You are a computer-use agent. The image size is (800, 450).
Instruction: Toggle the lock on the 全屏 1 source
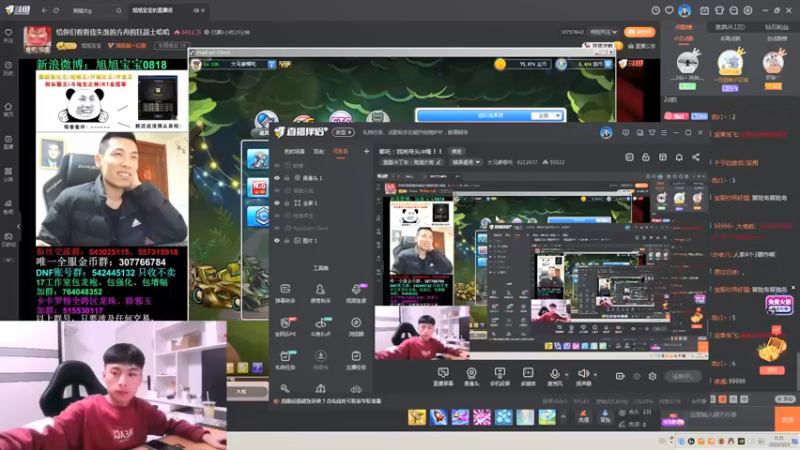[287, 203]
